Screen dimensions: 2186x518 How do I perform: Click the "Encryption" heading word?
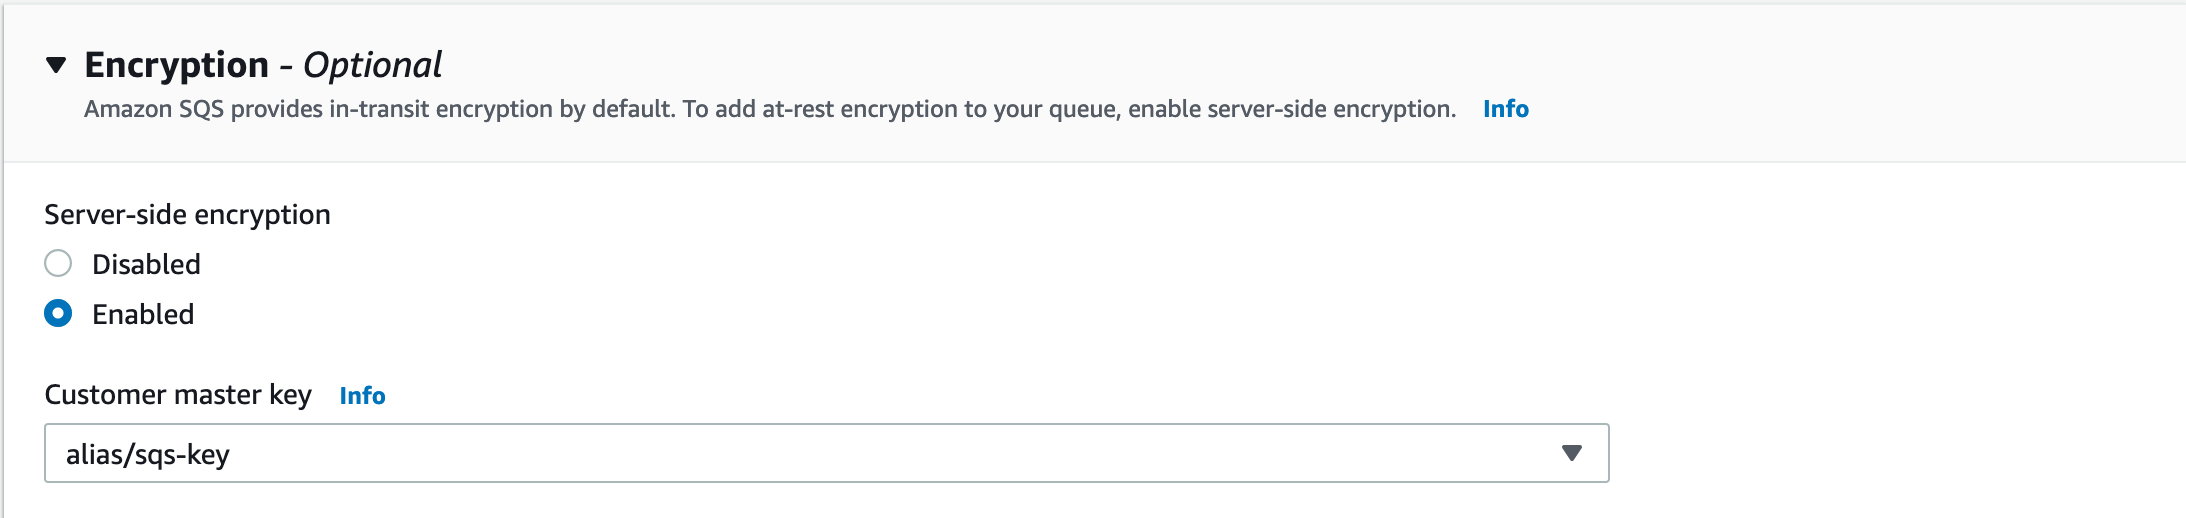pos(176,65)
